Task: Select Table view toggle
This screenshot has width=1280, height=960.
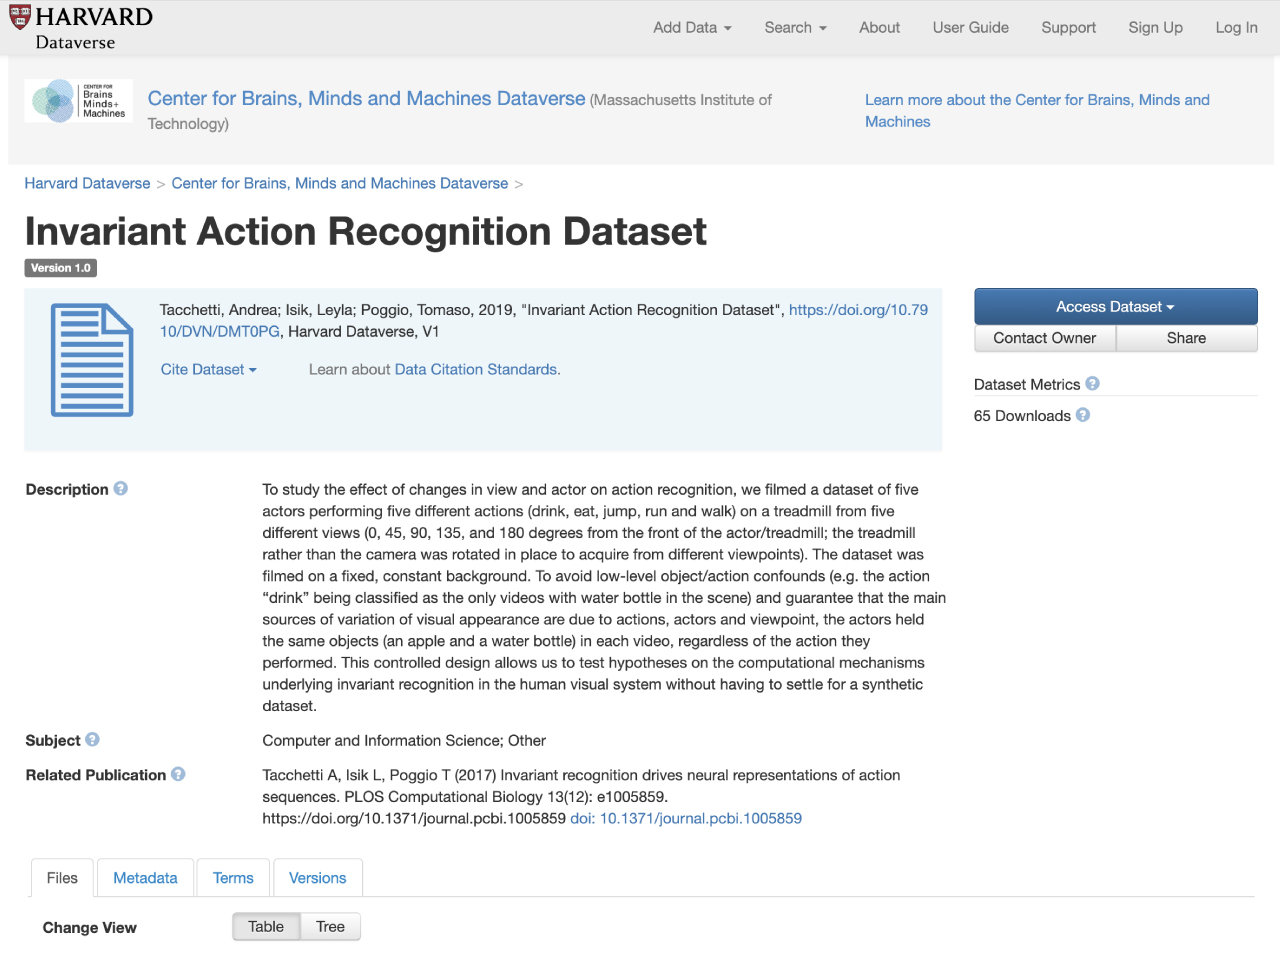Action: coord(266,927)
